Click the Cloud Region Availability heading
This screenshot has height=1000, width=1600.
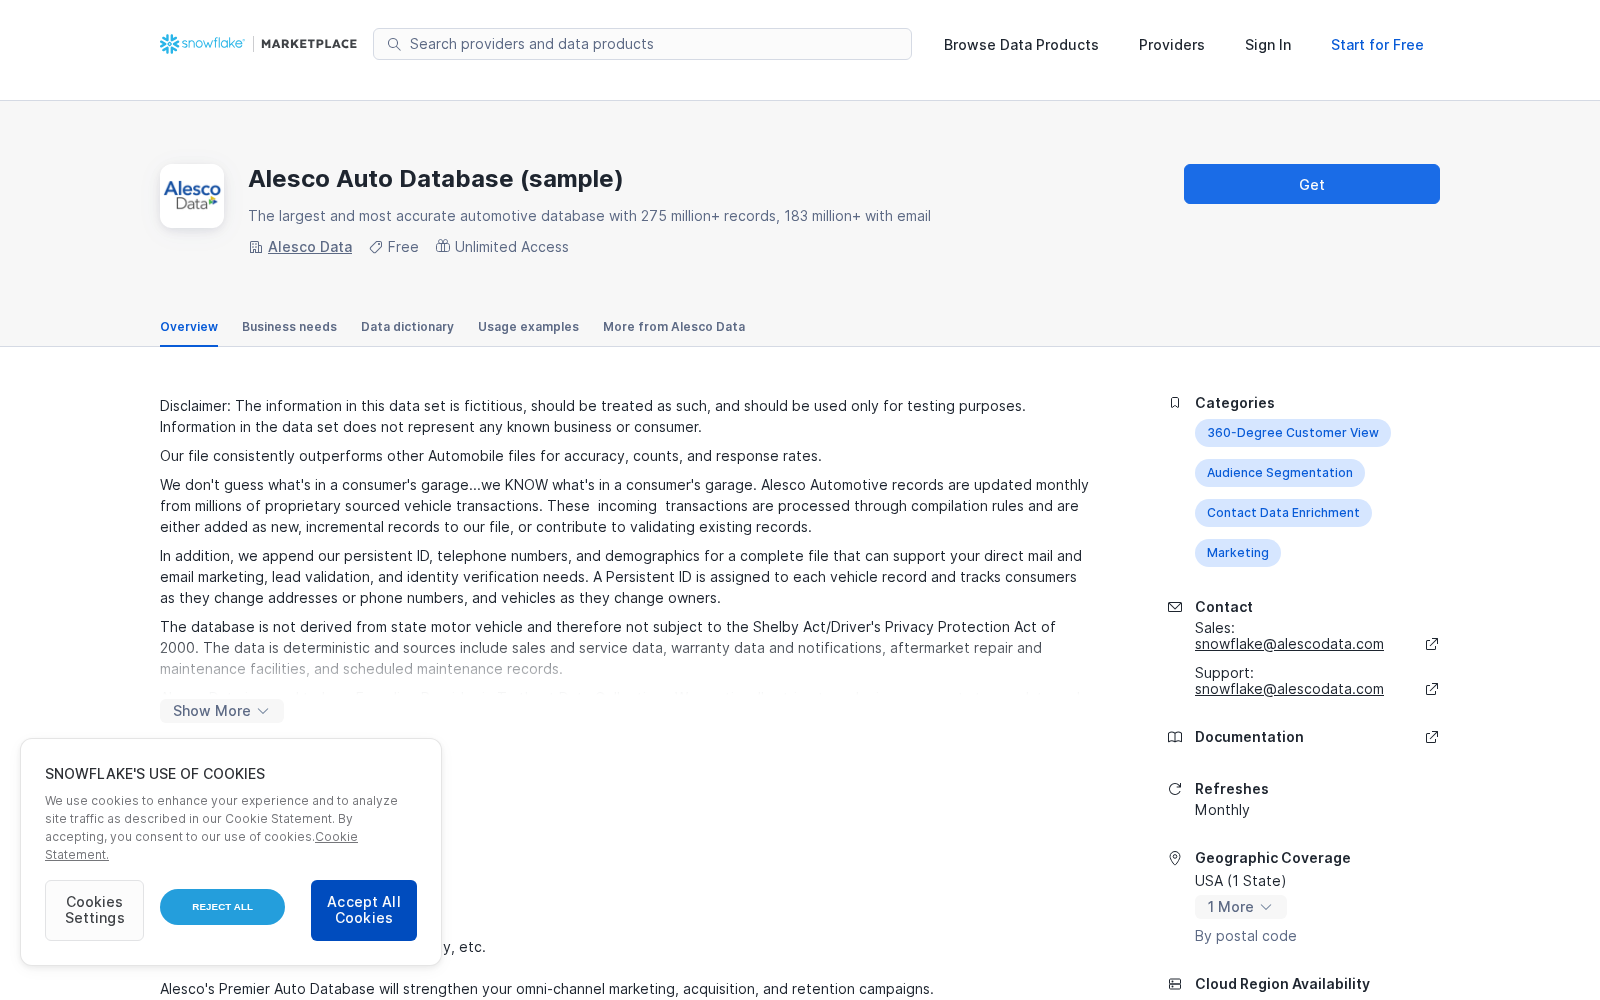click(x=1282, y=984)
